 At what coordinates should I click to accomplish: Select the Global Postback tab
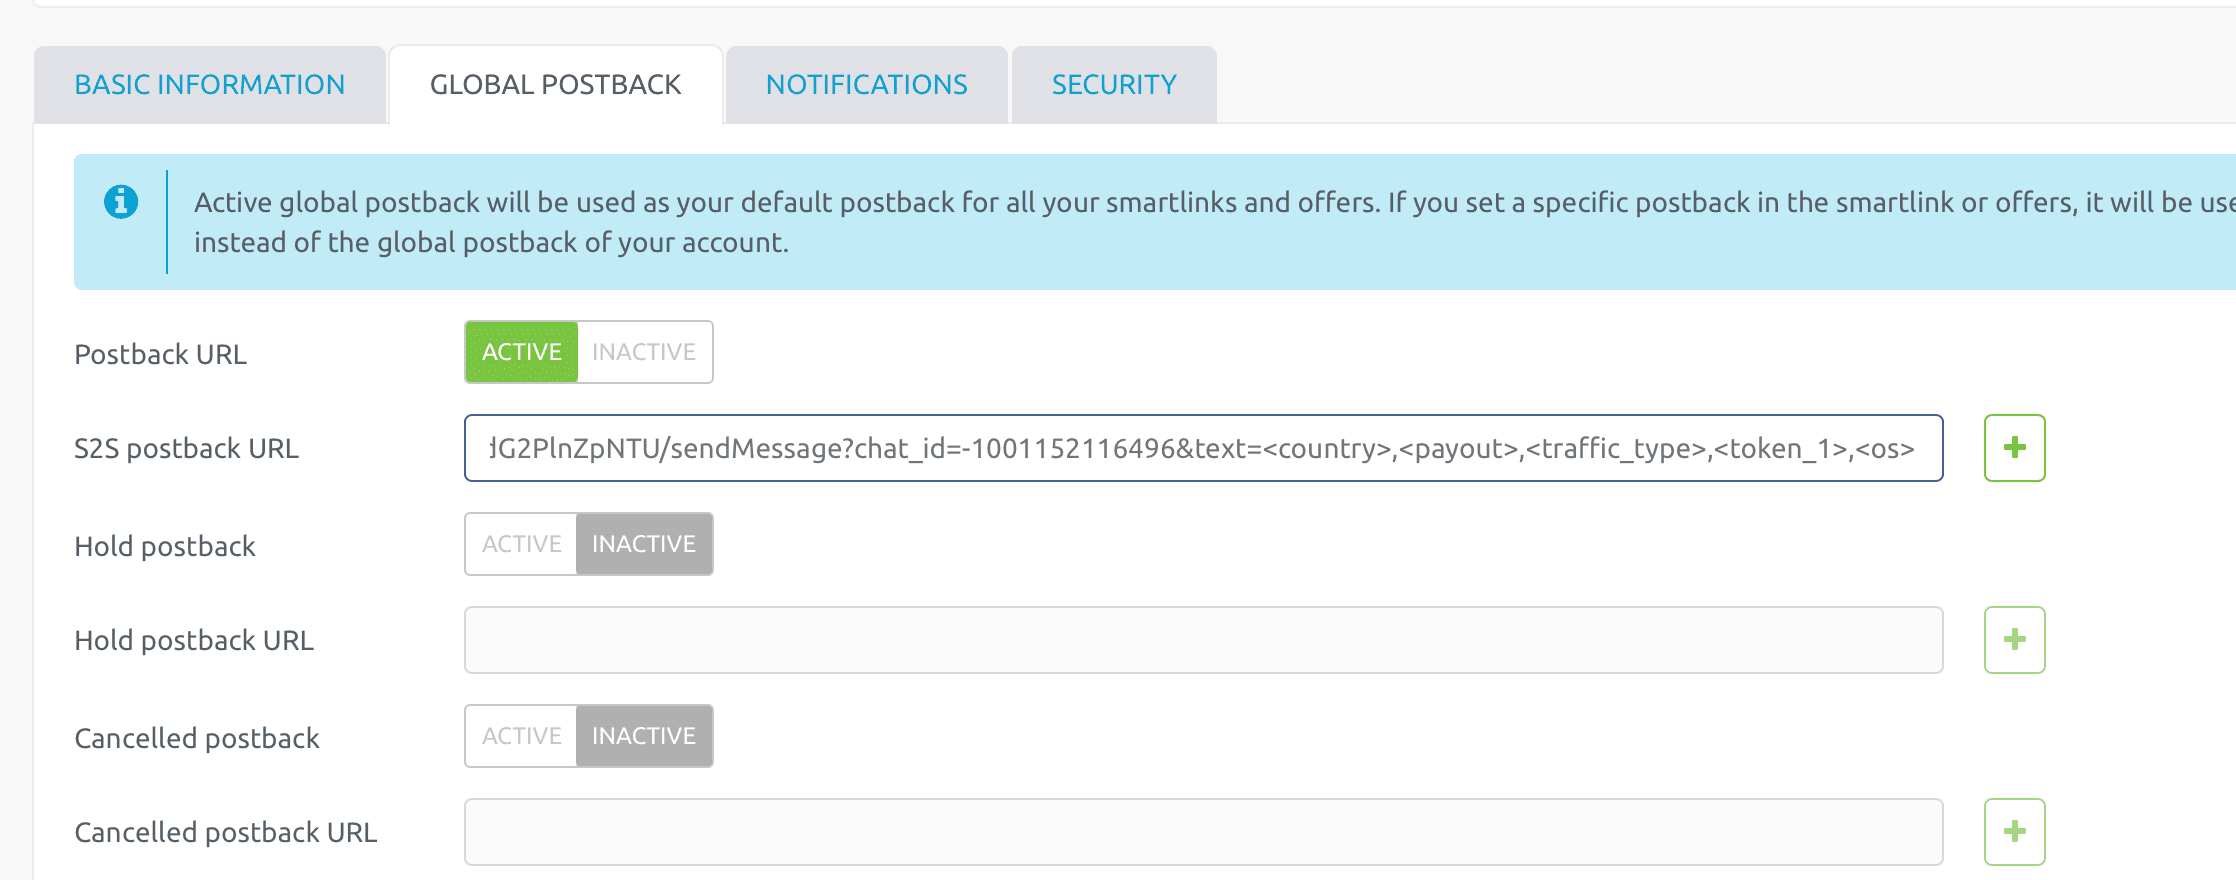click(x=555, y=85)
